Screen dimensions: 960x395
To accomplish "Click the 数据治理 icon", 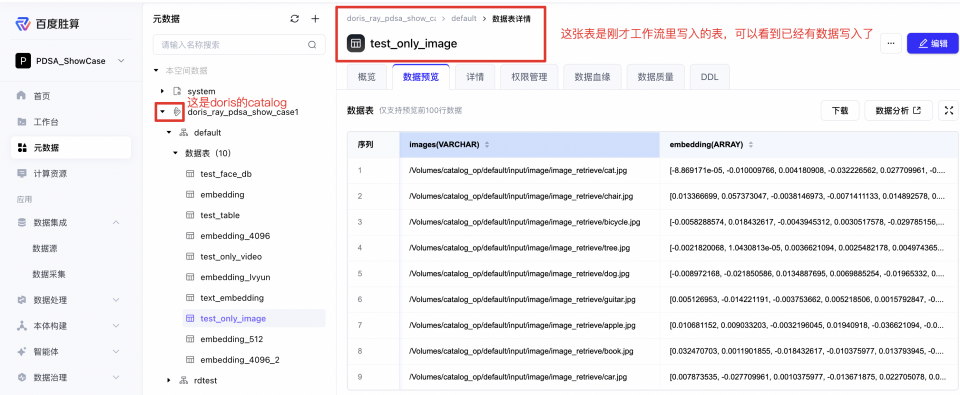I will pyautogui.click(x=22, y=377).
